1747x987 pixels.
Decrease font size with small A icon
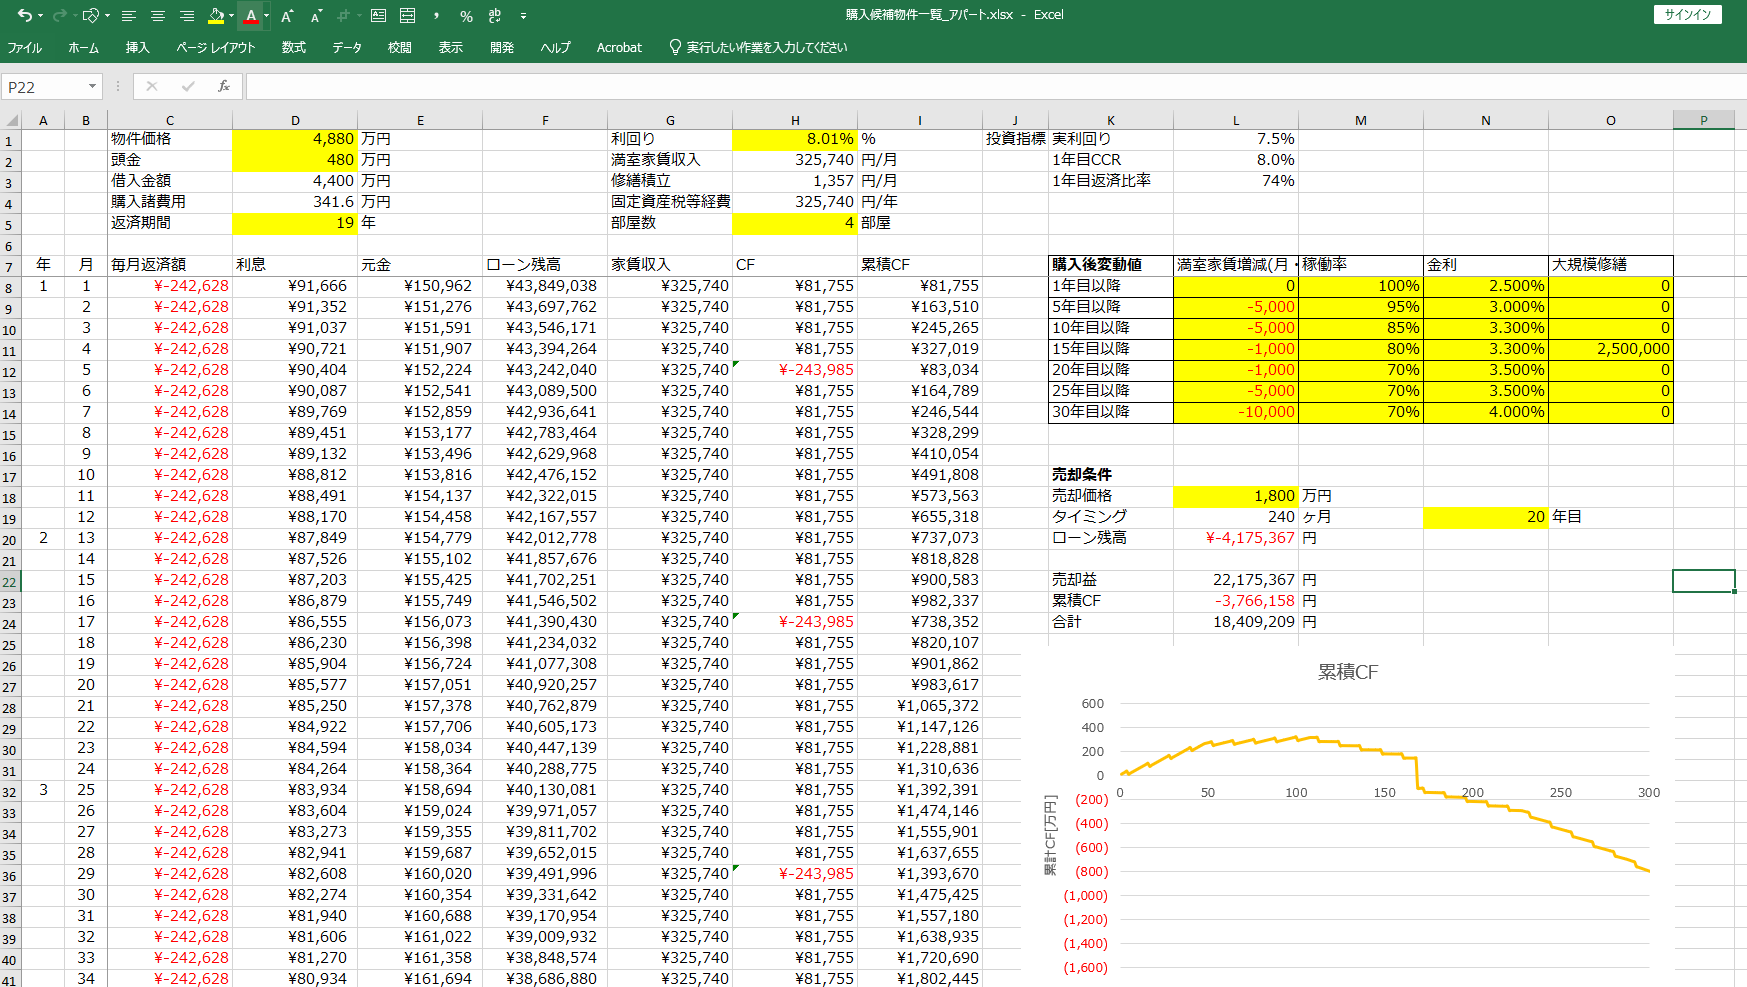(317, 15)
